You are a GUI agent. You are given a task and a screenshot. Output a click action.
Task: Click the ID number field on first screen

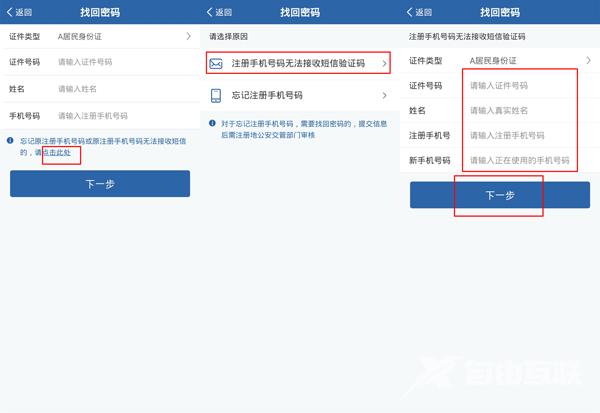tap(100, 62)
